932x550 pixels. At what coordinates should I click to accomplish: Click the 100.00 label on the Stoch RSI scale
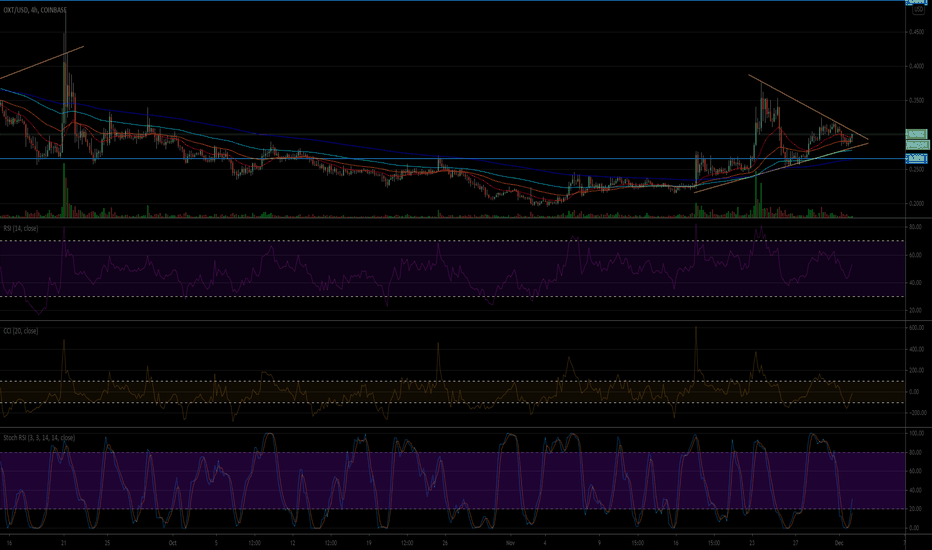coord(916,433)
